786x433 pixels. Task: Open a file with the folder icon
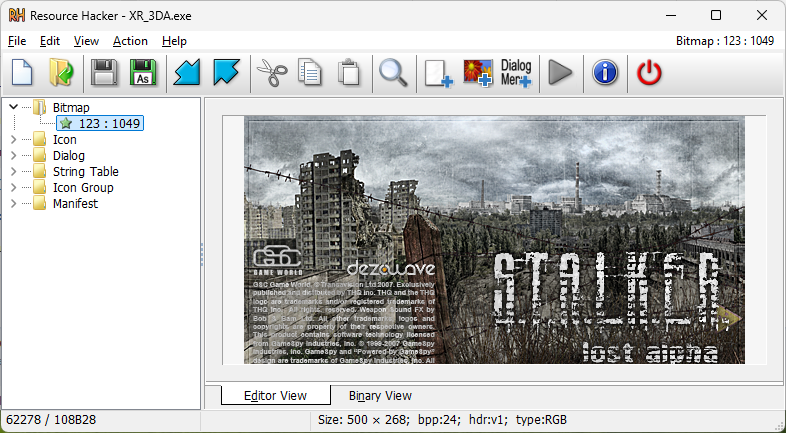(61, 73)
